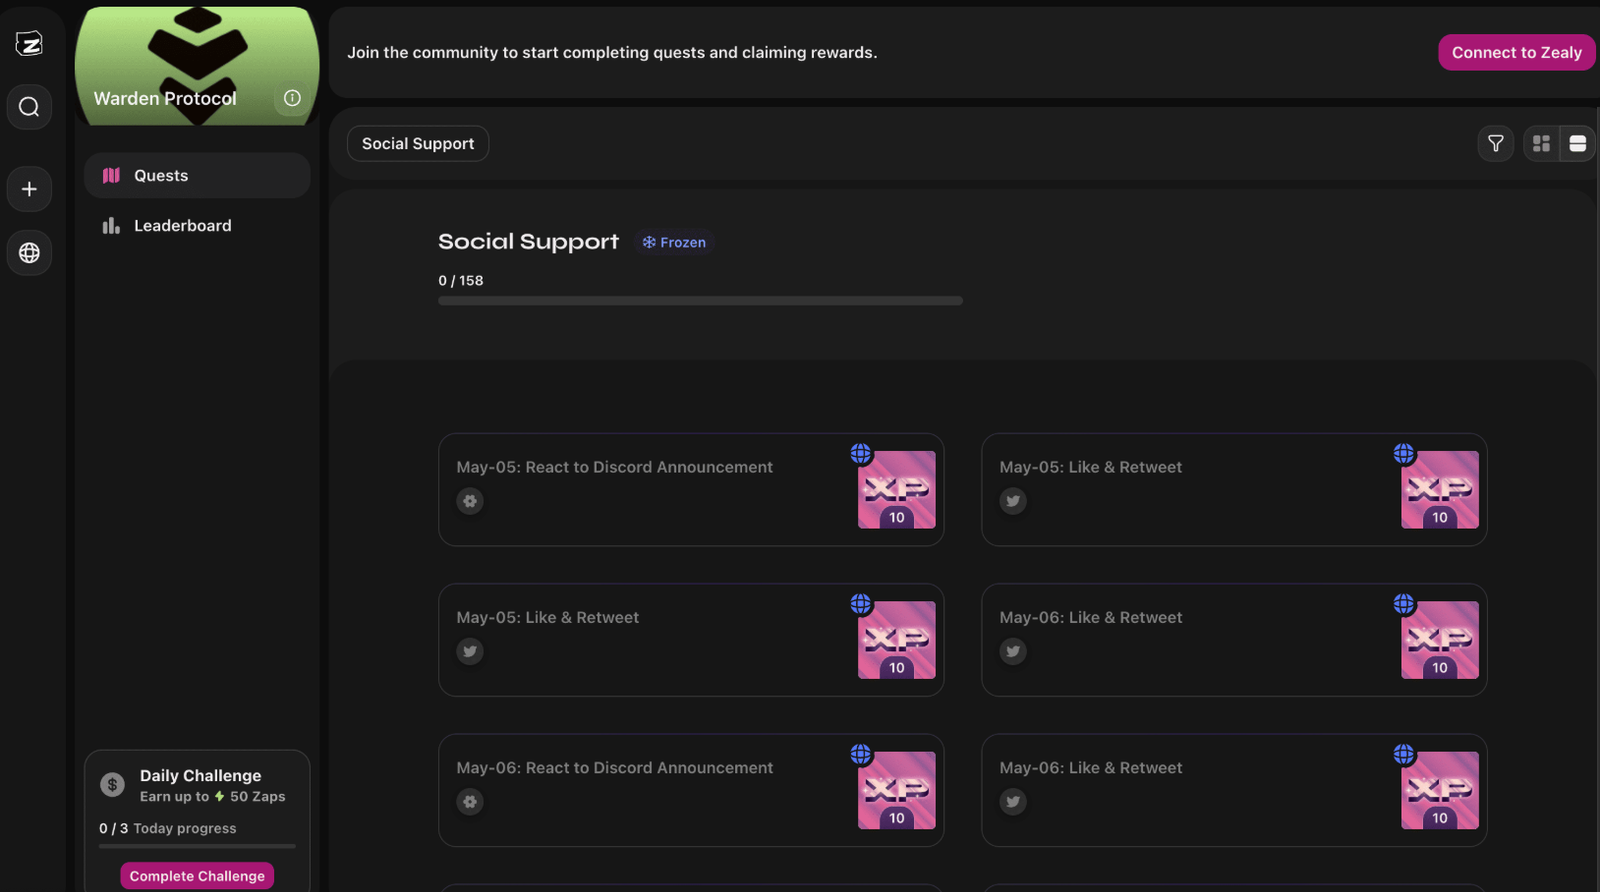This screenshot has width=1600, height=892.
Task: Switch to grid view layout
Action: [1541, 144]
